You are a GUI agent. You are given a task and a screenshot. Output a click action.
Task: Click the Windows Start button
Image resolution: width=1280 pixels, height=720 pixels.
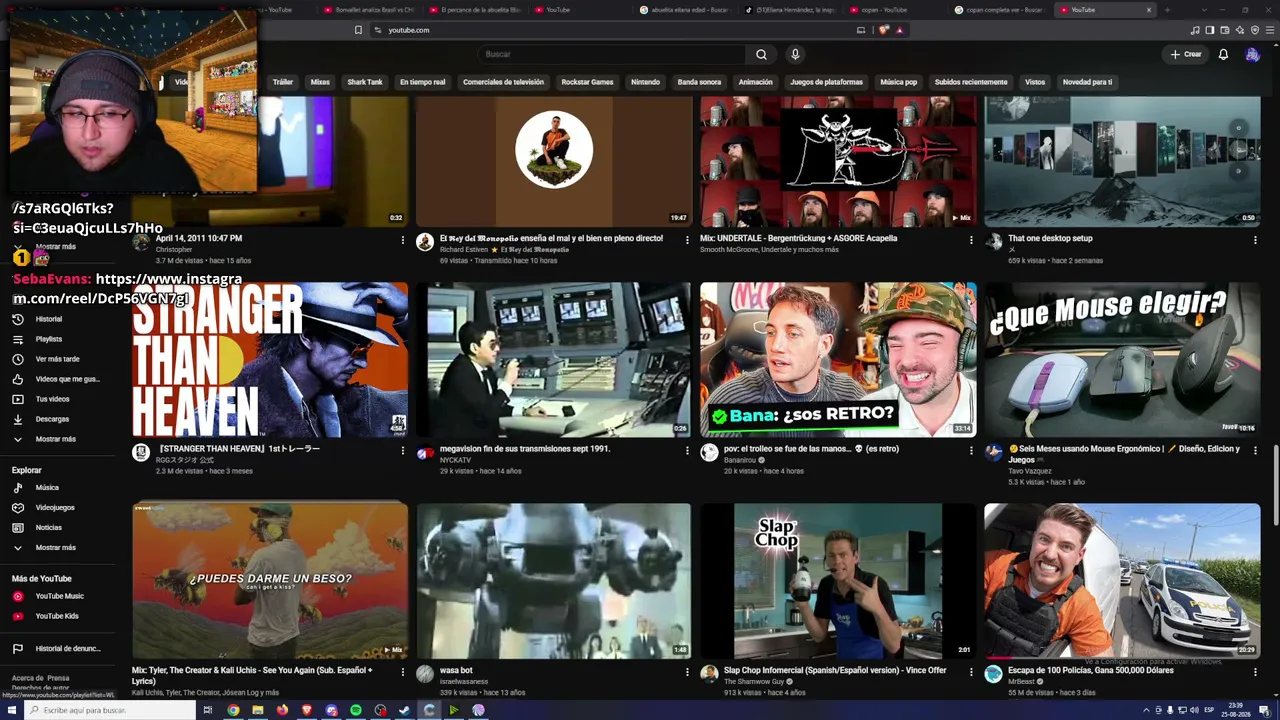pyautogui.click(x=11, y=710)
